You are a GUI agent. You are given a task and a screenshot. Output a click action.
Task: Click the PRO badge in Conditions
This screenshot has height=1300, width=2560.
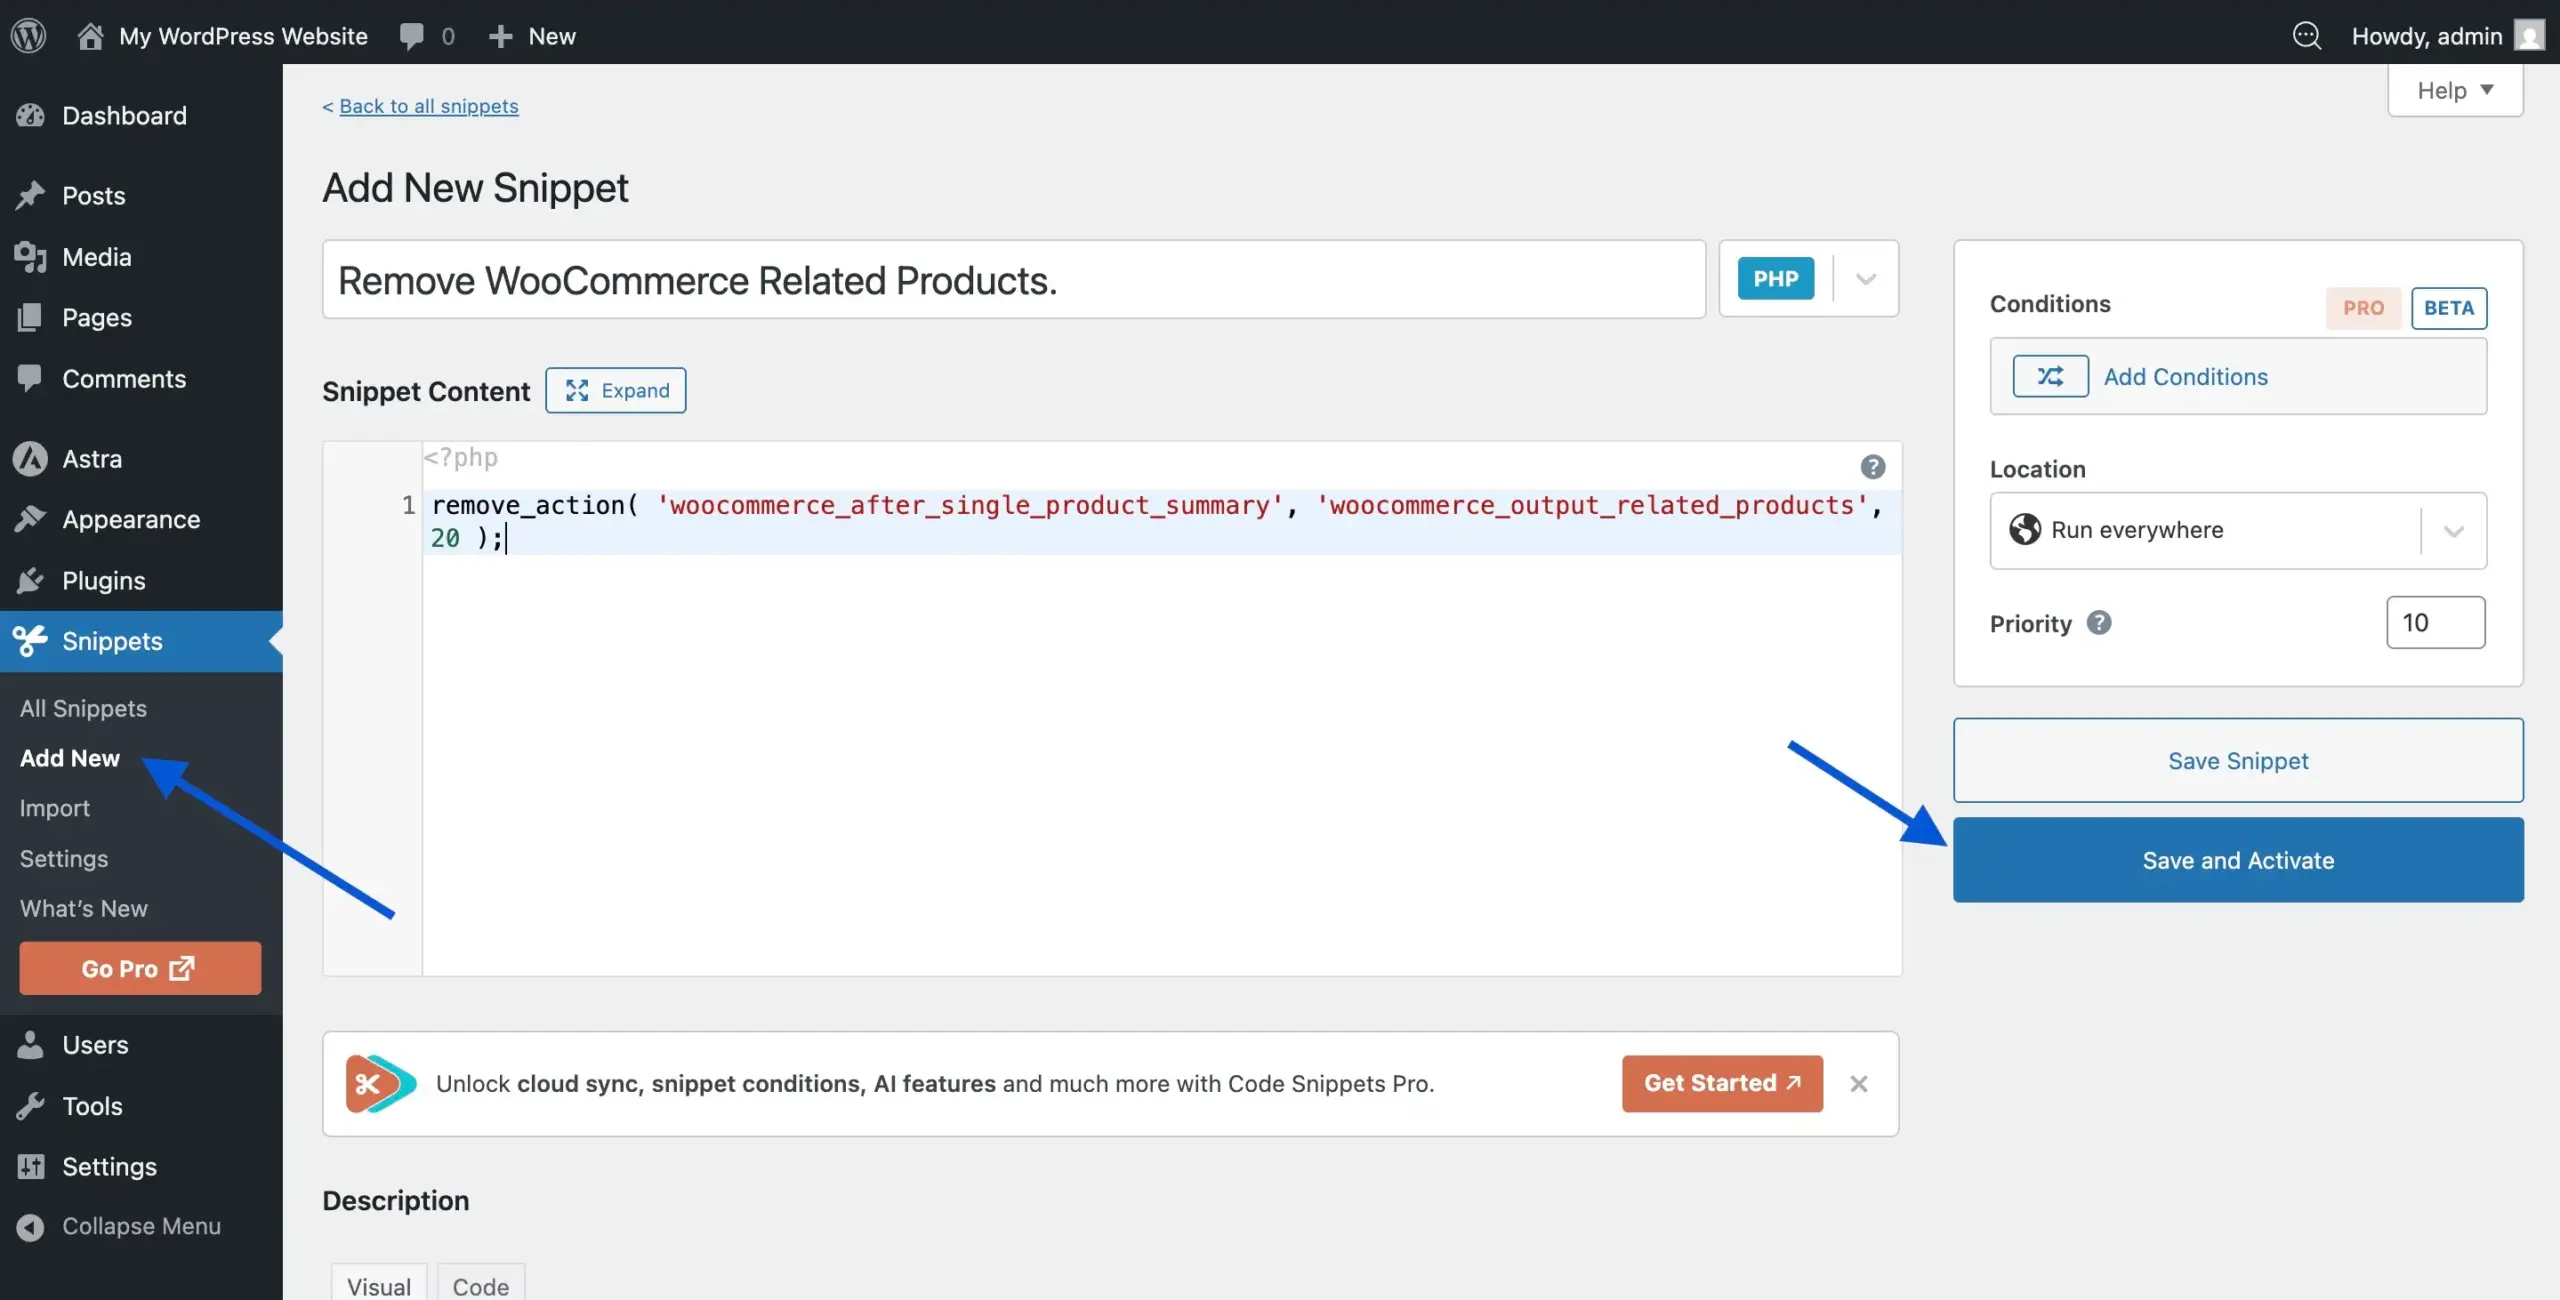(x=2363, y=308)
